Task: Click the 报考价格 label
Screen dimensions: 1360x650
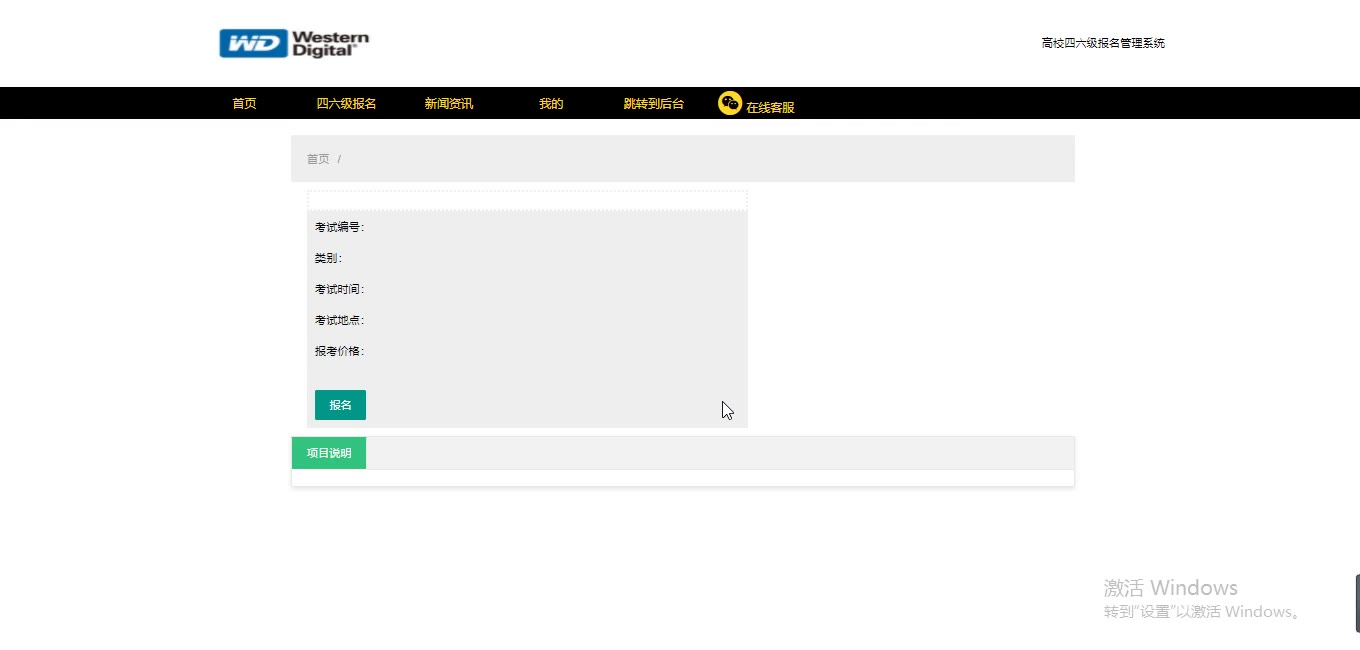Action: pos(339,351)
